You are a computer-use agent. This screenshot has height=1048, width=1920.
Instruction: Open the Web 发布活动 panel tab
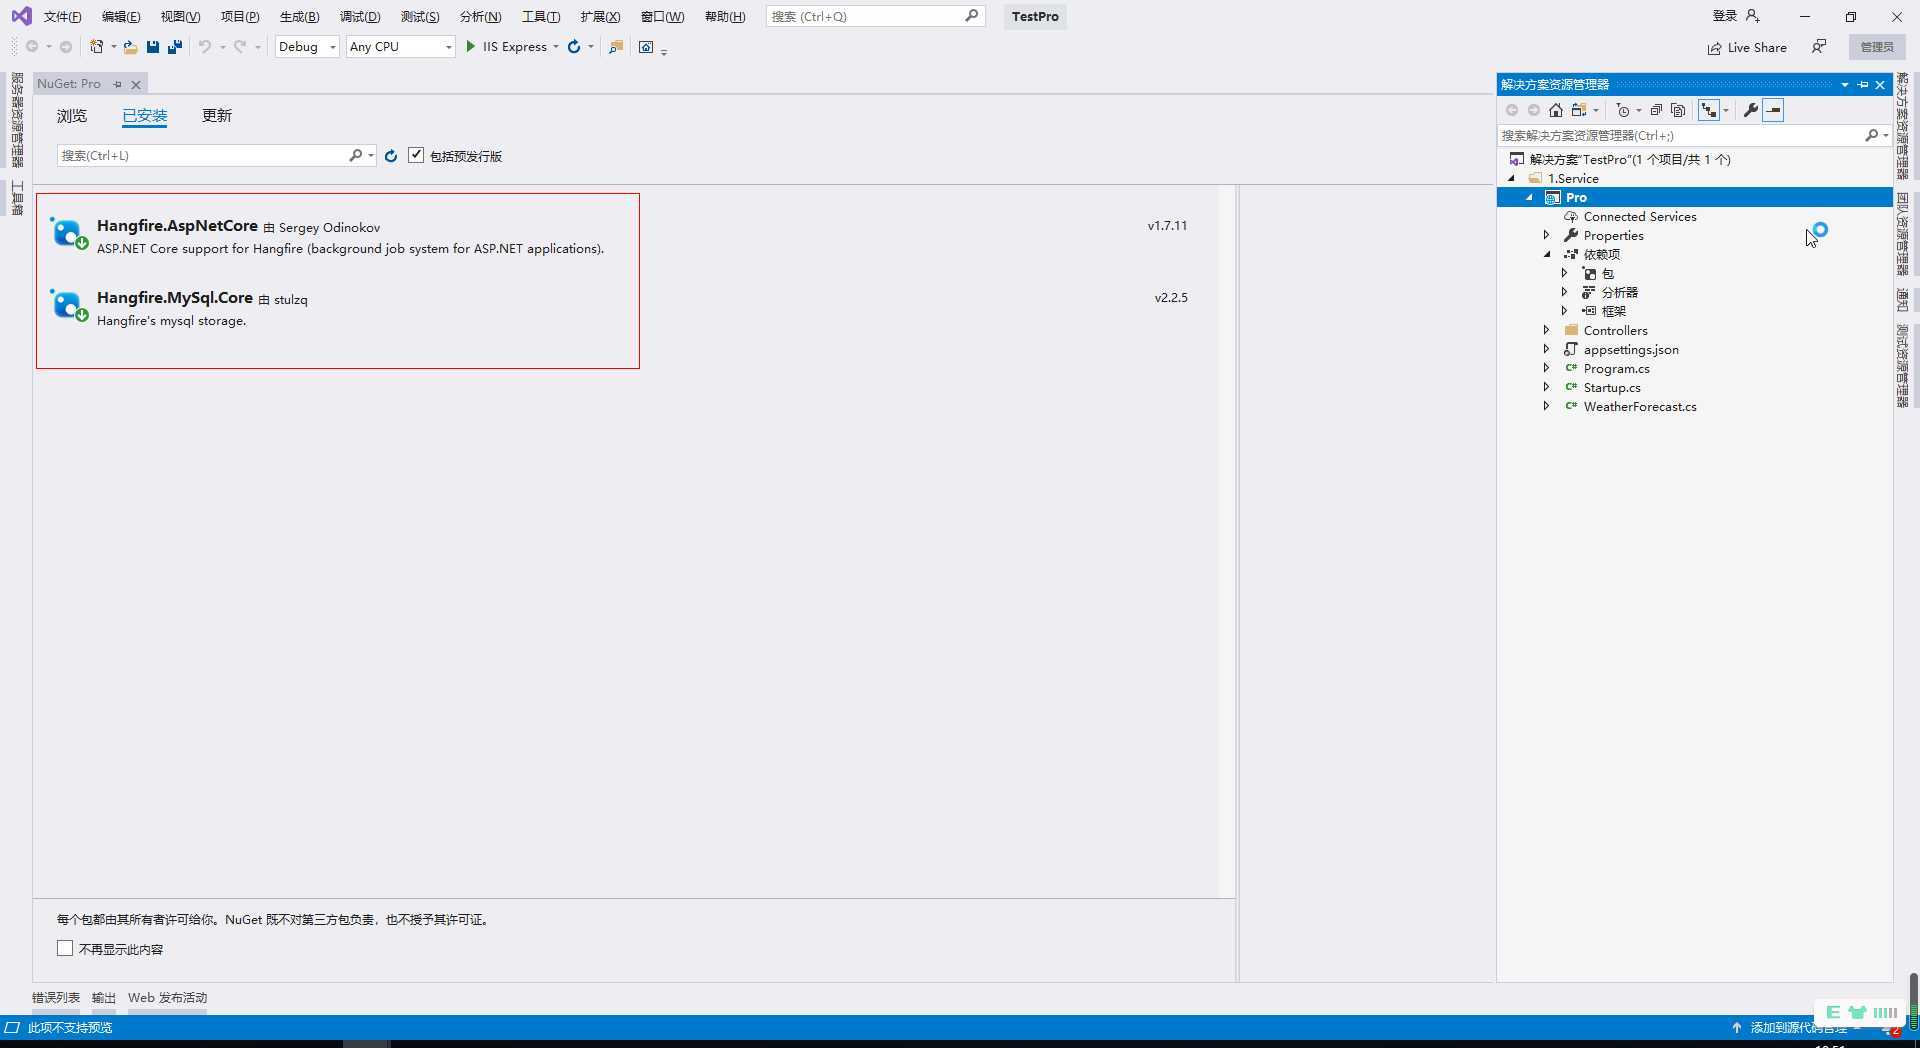pos(167,997)
